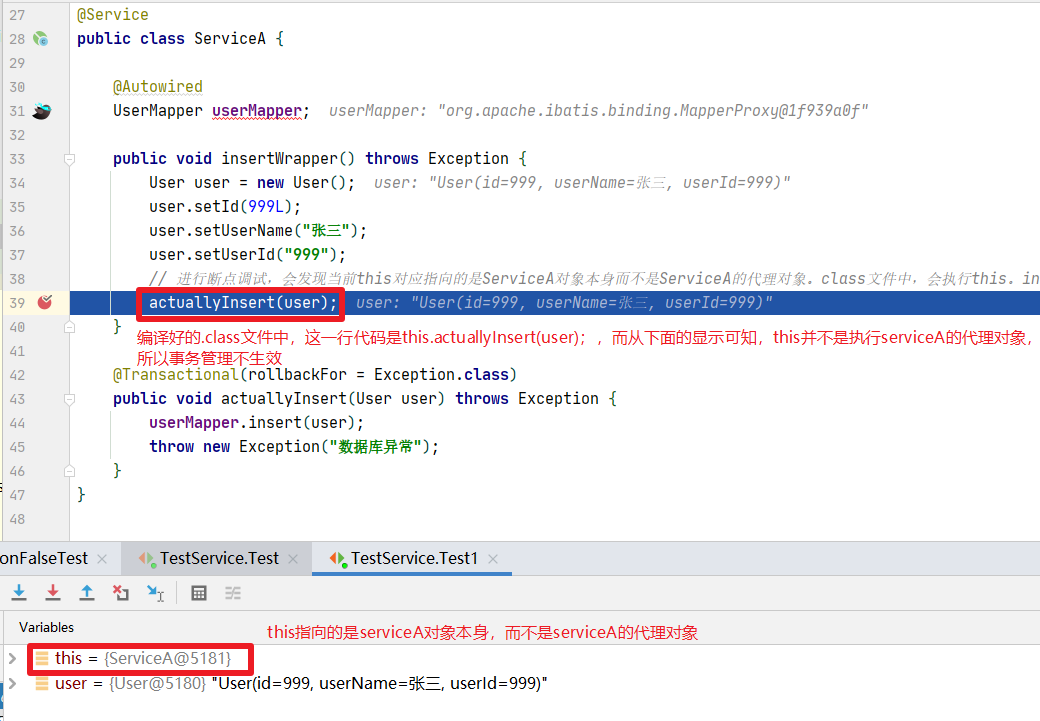The width and height of the screenshot is (1040, 721).
Task: Click the @Transactional annotation text
Action: point(176,375)
